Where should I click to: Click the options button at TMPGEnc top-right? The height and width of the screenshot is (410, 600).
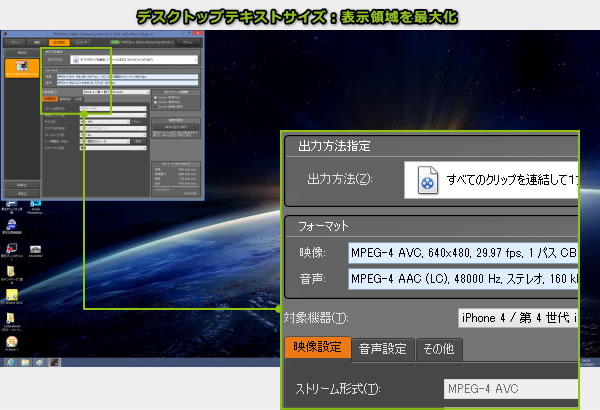[x=188, y=42]
